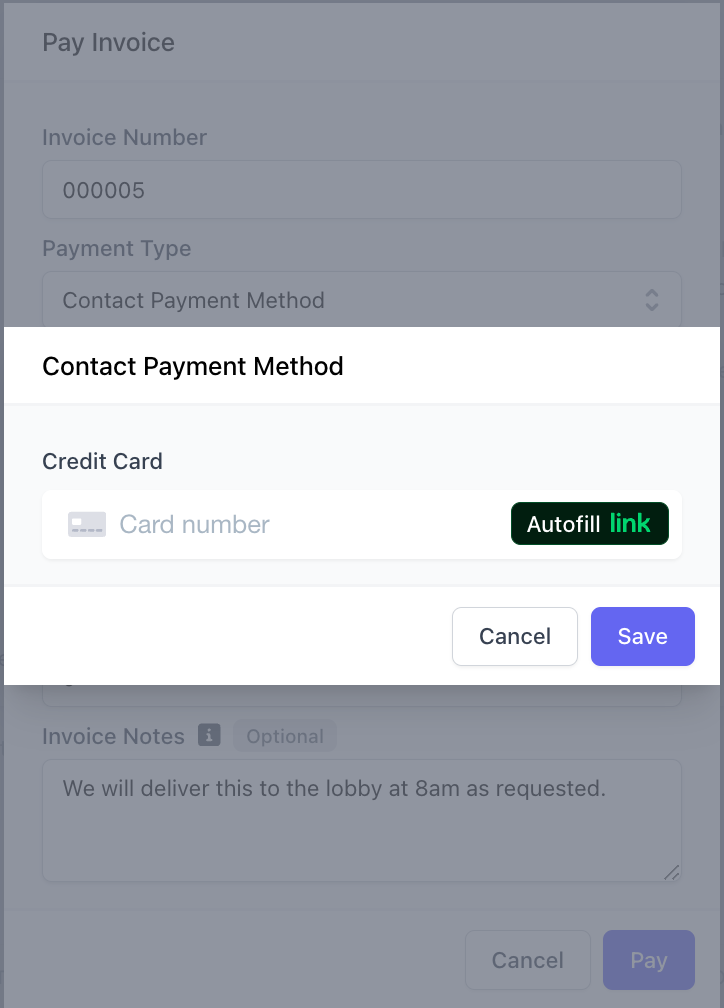Click the Contact Payment Method dialog title

point(193,366)
